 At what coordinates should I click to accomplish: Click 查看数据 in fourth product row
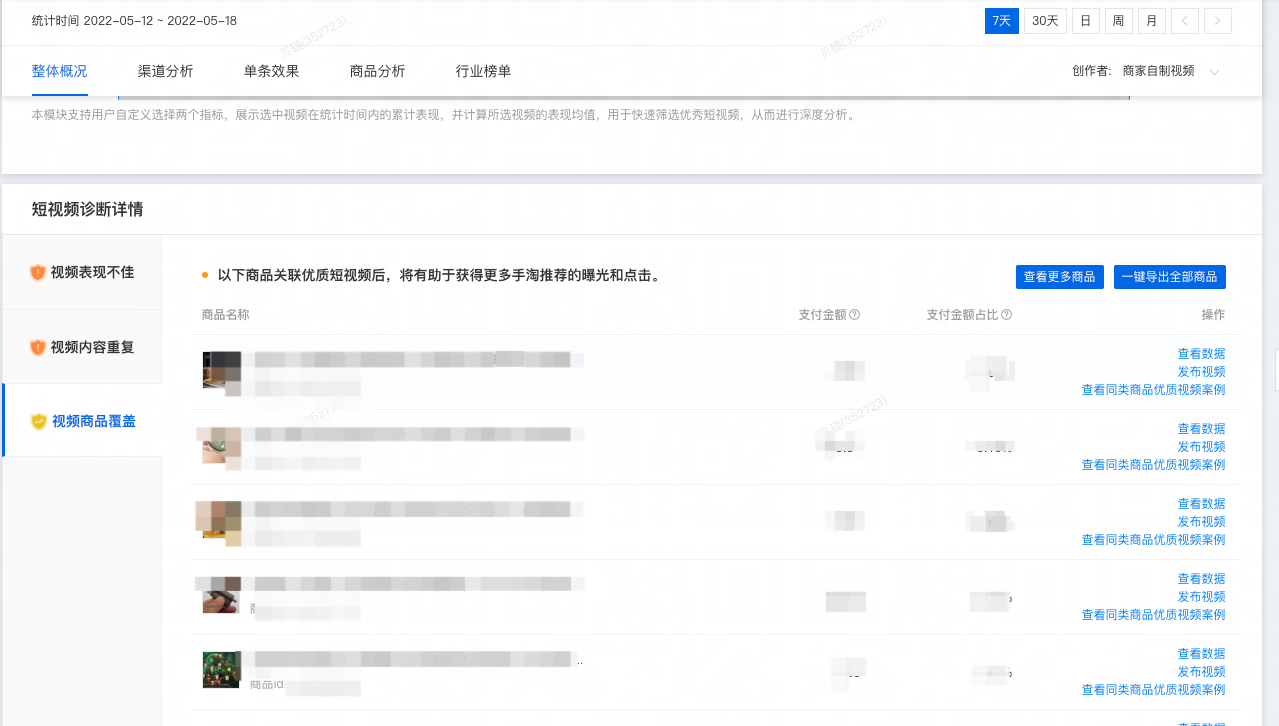point(1201,578)
